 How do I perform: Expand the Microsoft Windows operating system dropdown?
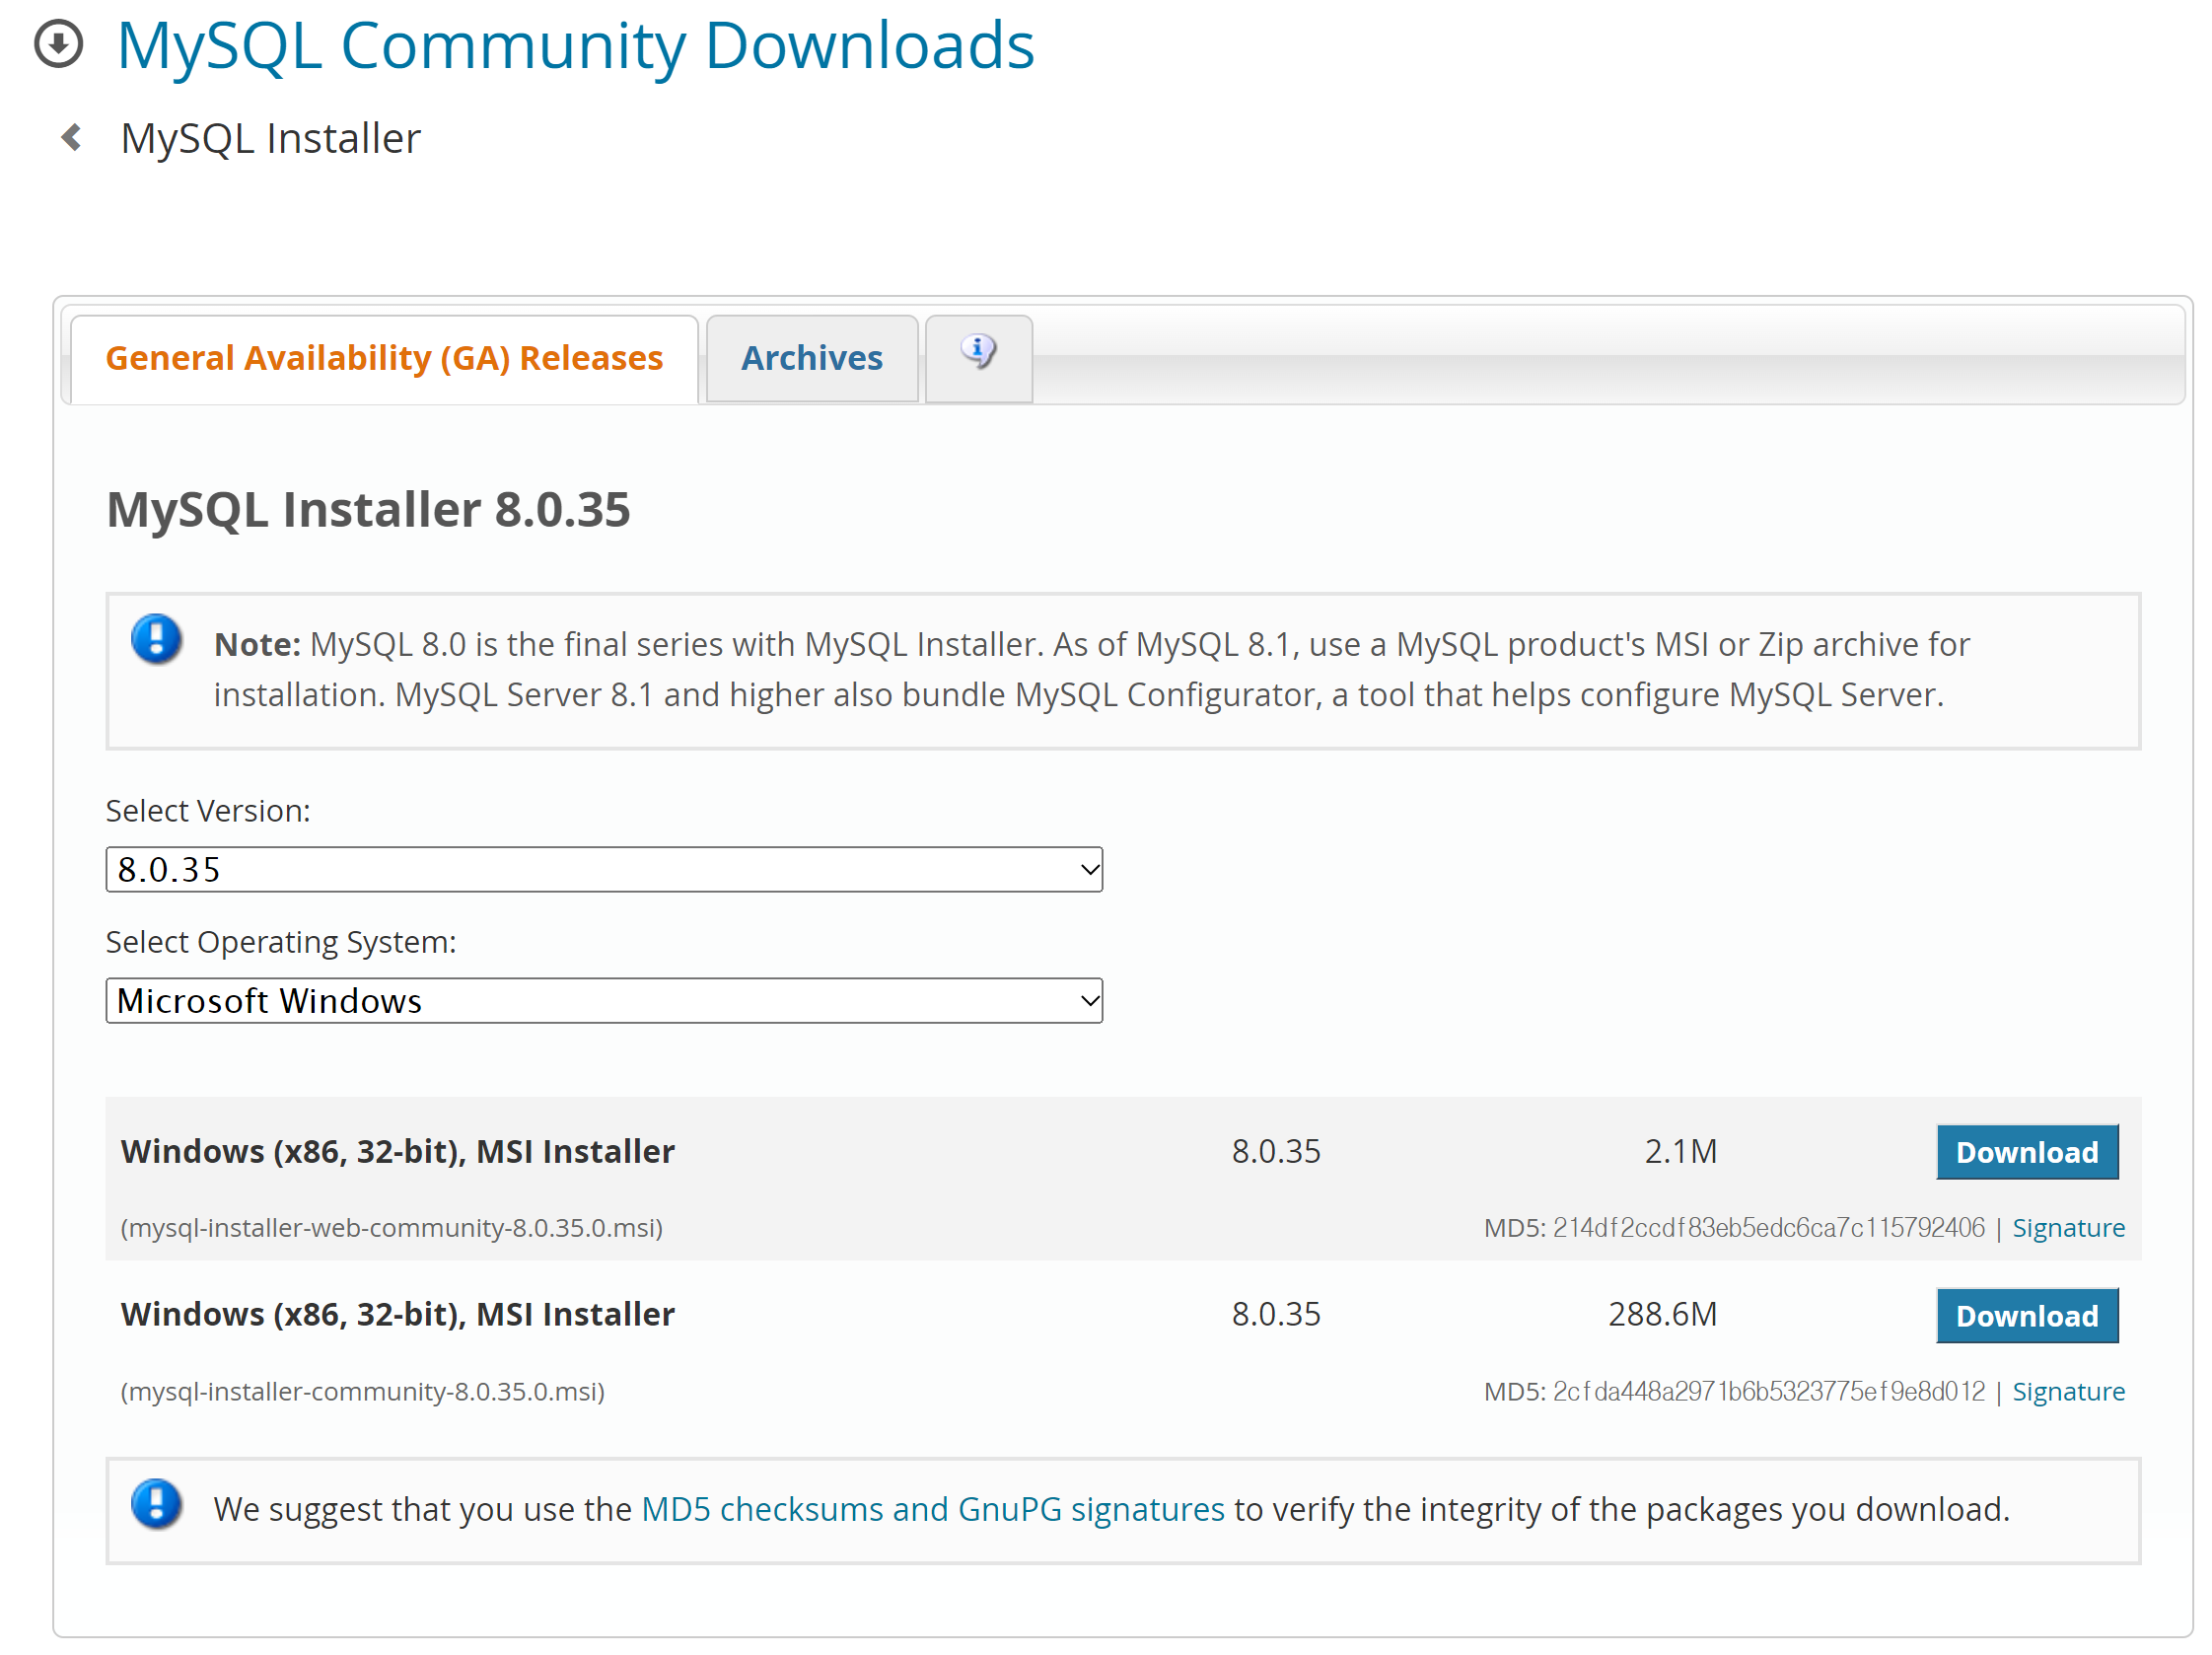click(604, 1000)
